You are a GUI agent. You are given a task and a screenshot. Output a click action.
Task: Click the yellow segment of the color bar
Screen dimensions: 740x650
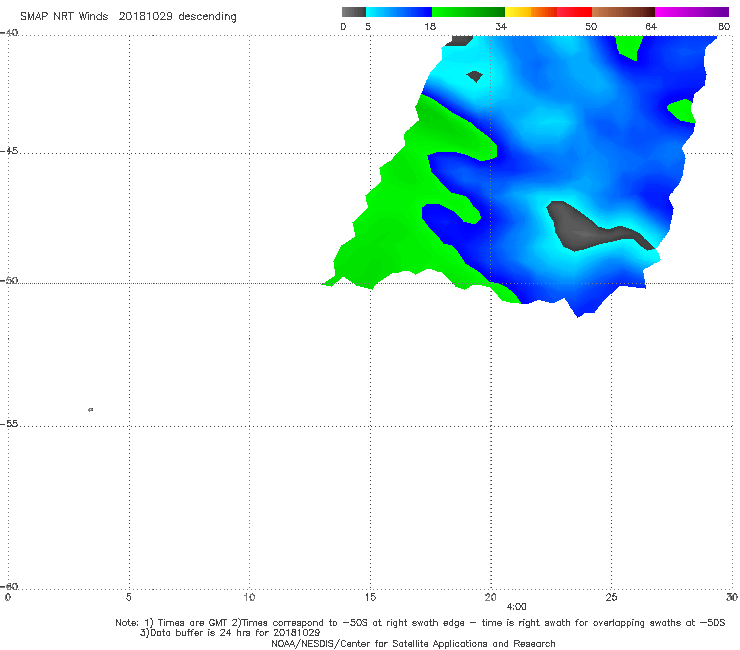pos(518,12)
